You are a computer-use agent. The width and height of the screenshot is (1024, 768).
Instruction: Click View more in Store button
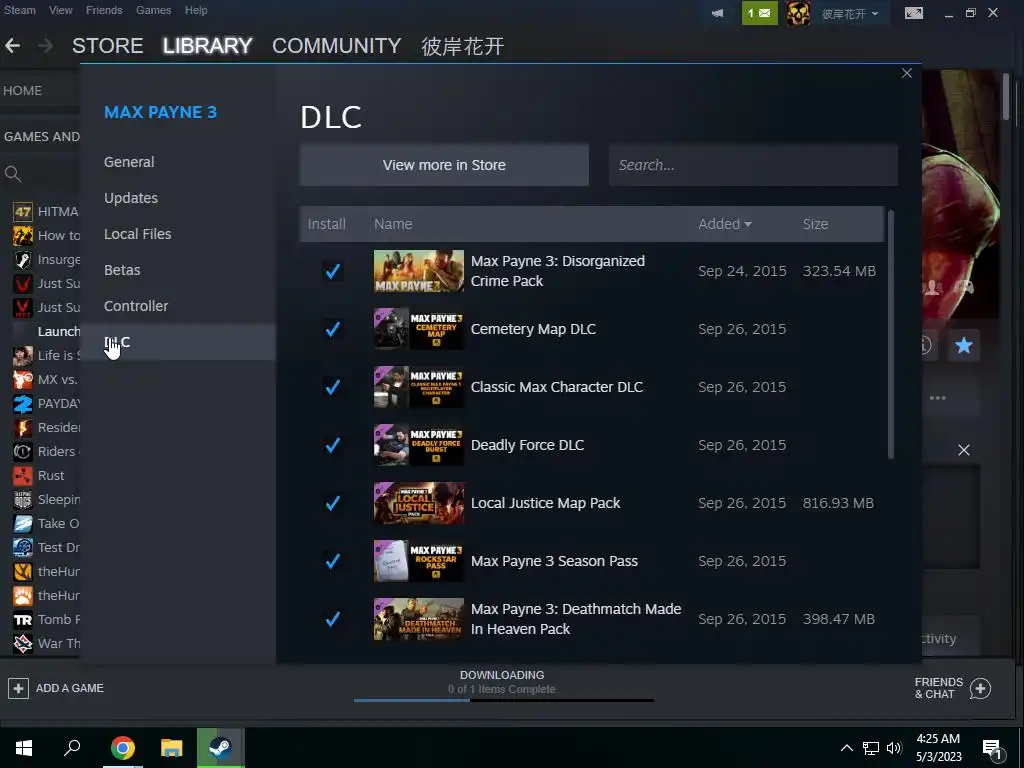tap(444, 165)
